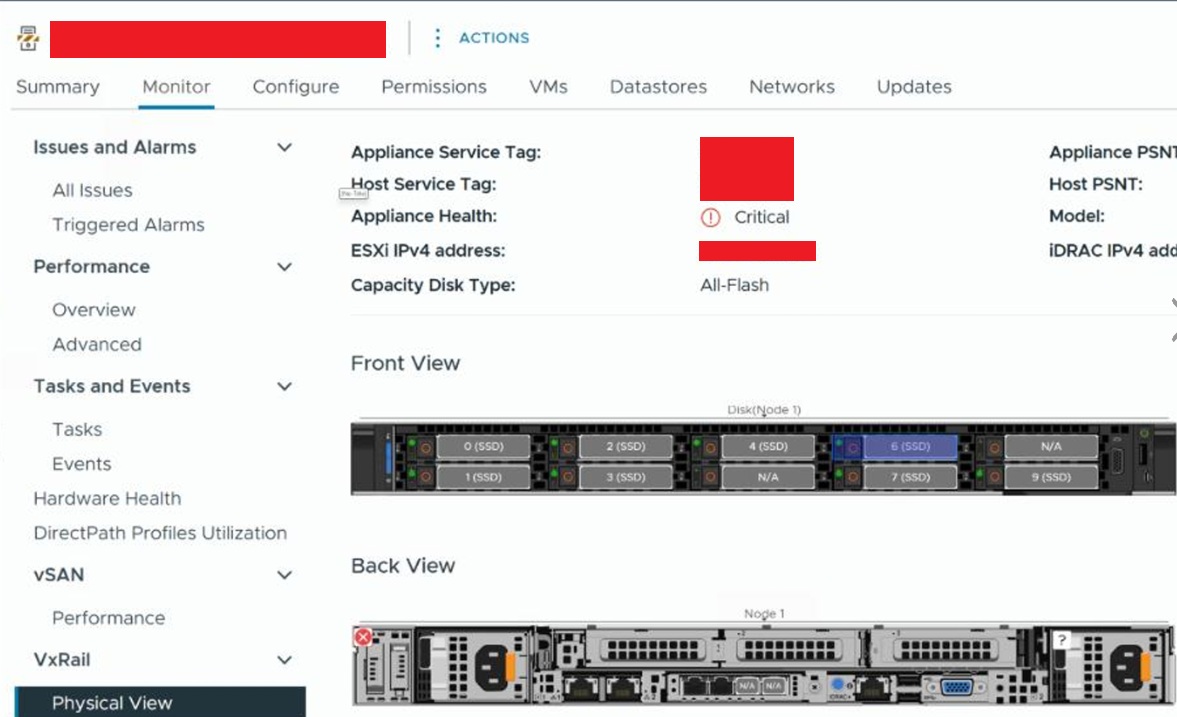Click the blue iDRAC indicator in Back View
This screenshot has height=717, width=1177.
(x=838, y=684)
